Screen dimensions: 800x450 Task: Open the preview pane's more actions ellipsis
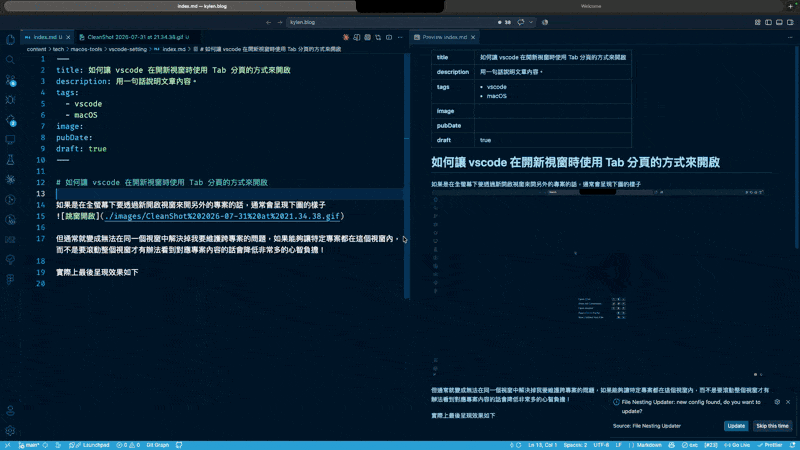[790, 37]
